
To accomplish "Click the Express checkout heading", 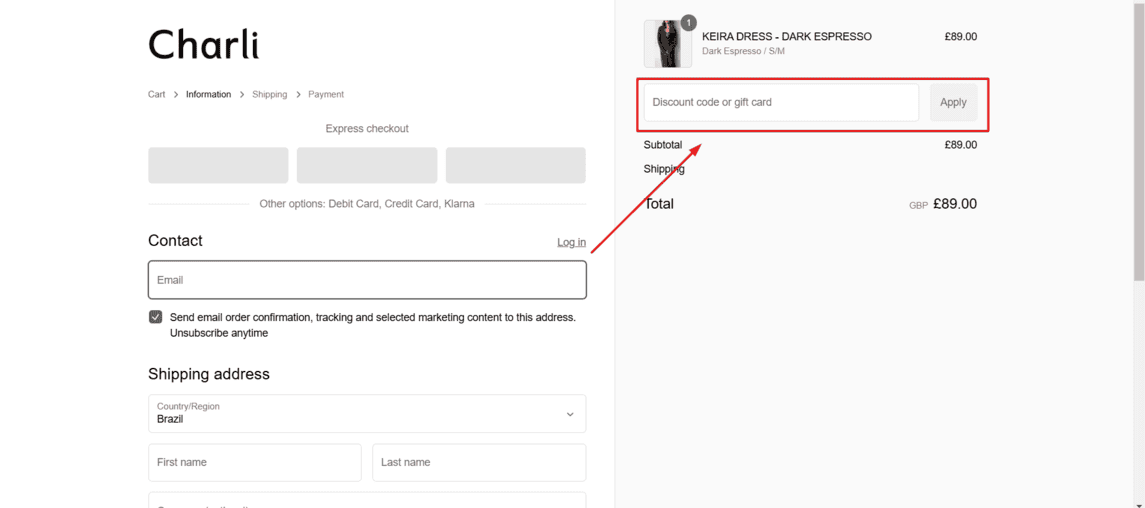I will coord(367,128).
